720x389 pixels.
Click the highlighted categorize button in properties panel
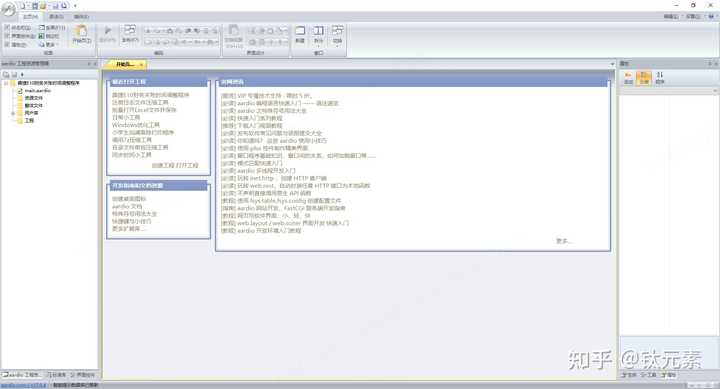(x=644, y=78)
